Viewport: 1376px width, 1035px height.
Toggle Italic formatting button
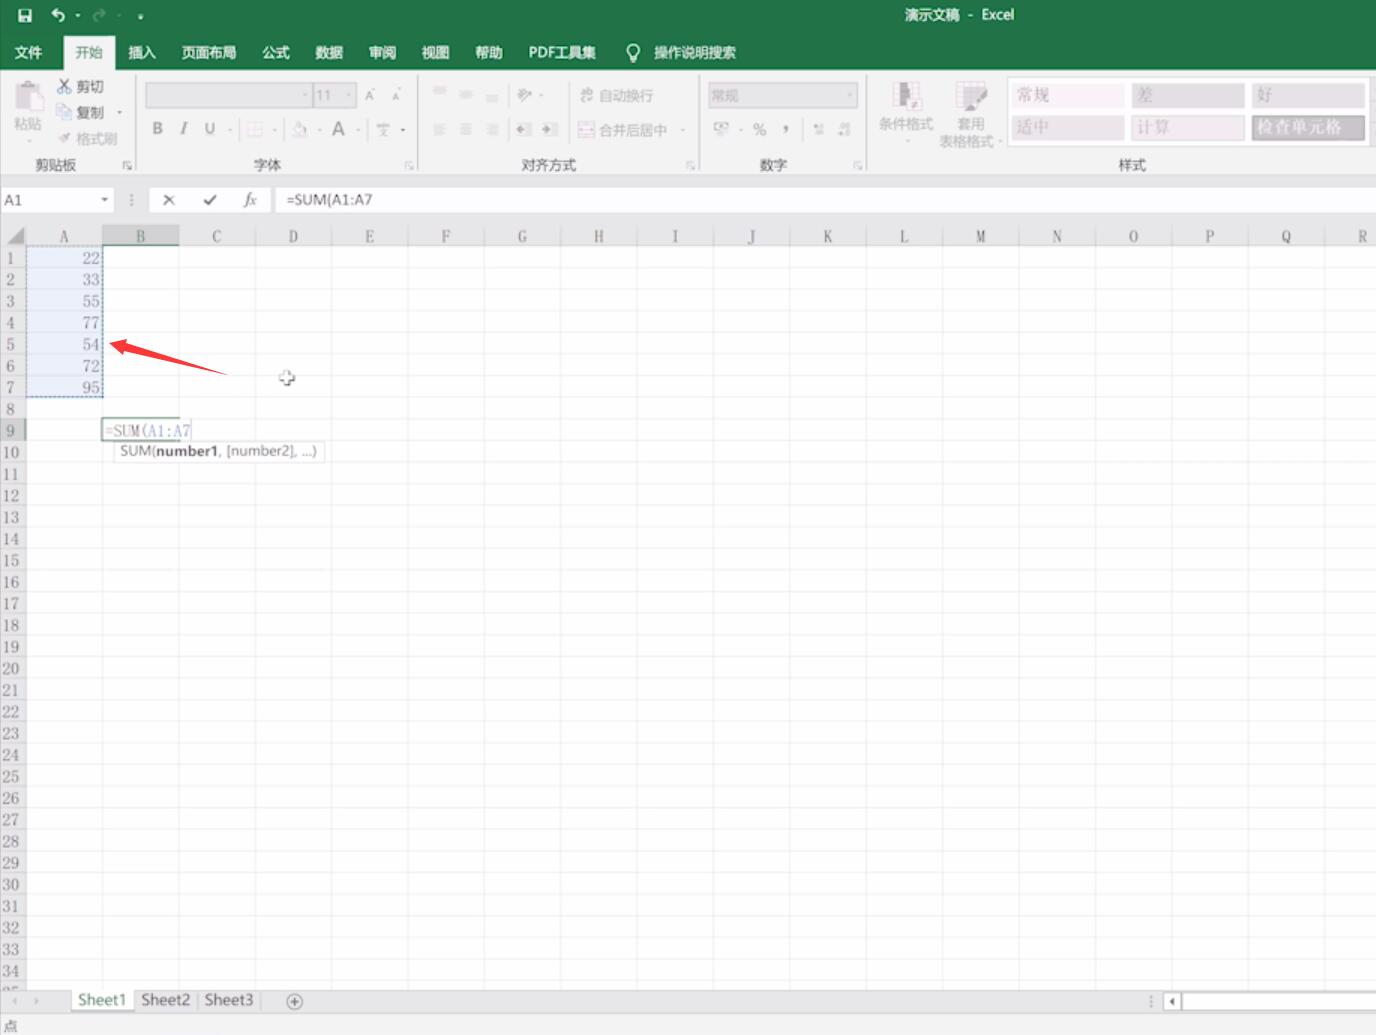(183, 129)
